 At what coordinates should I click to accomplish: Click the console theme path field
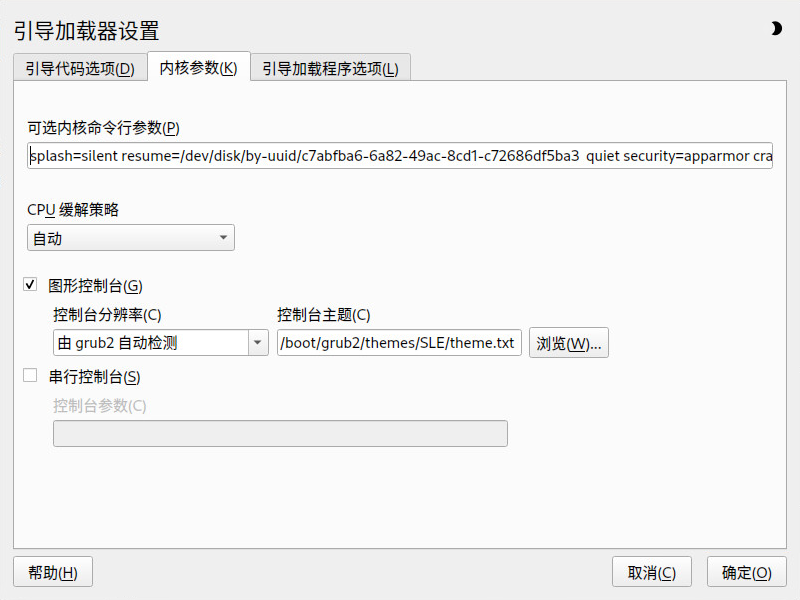[399, 342]
